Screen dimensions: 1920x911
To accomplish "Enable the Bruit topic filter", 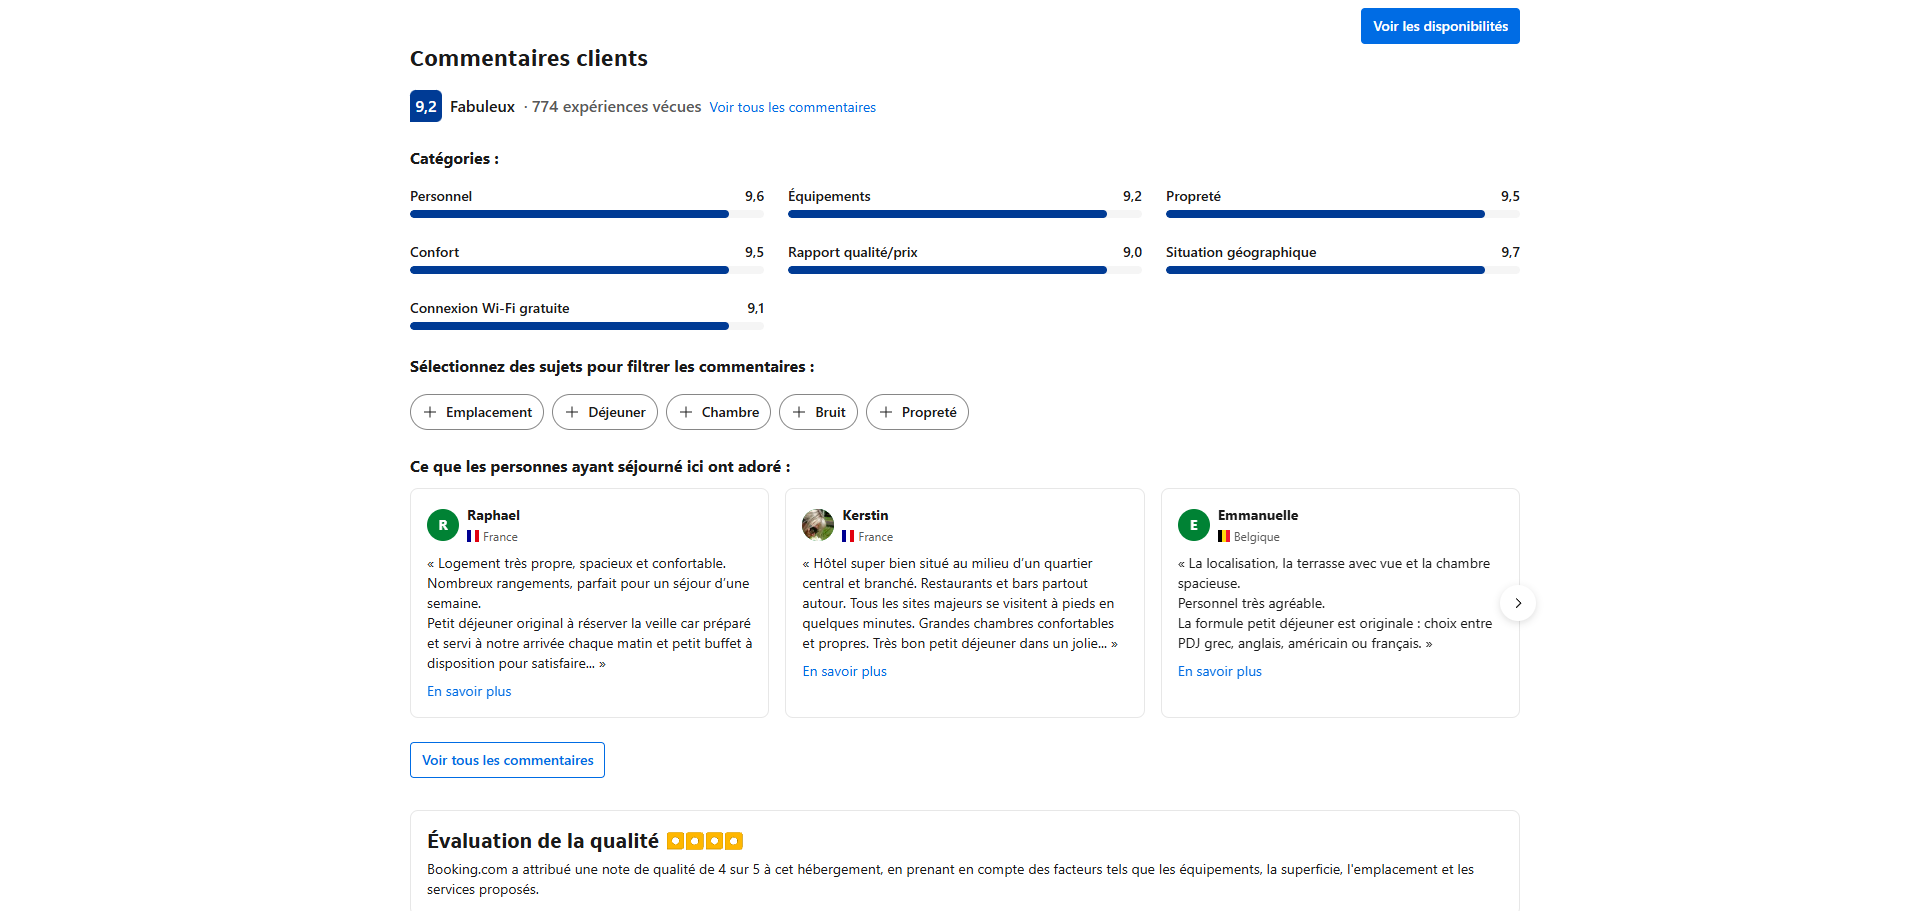I will [x=818, y=412].
